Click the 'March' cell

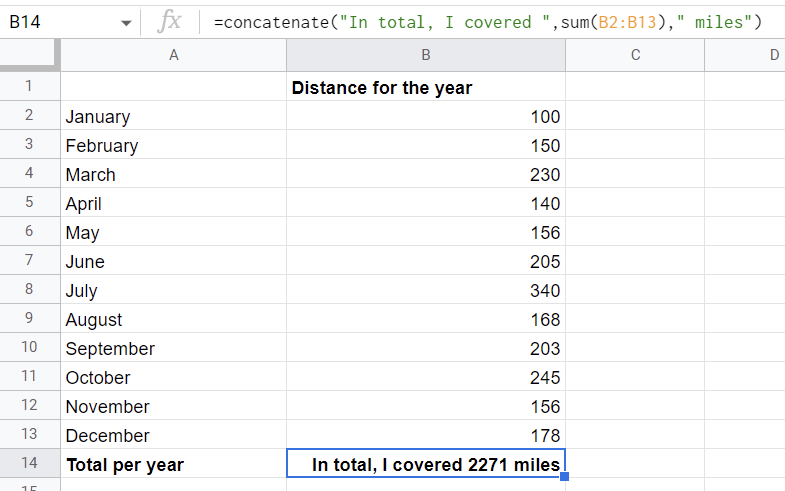click(x=174, y=174)
